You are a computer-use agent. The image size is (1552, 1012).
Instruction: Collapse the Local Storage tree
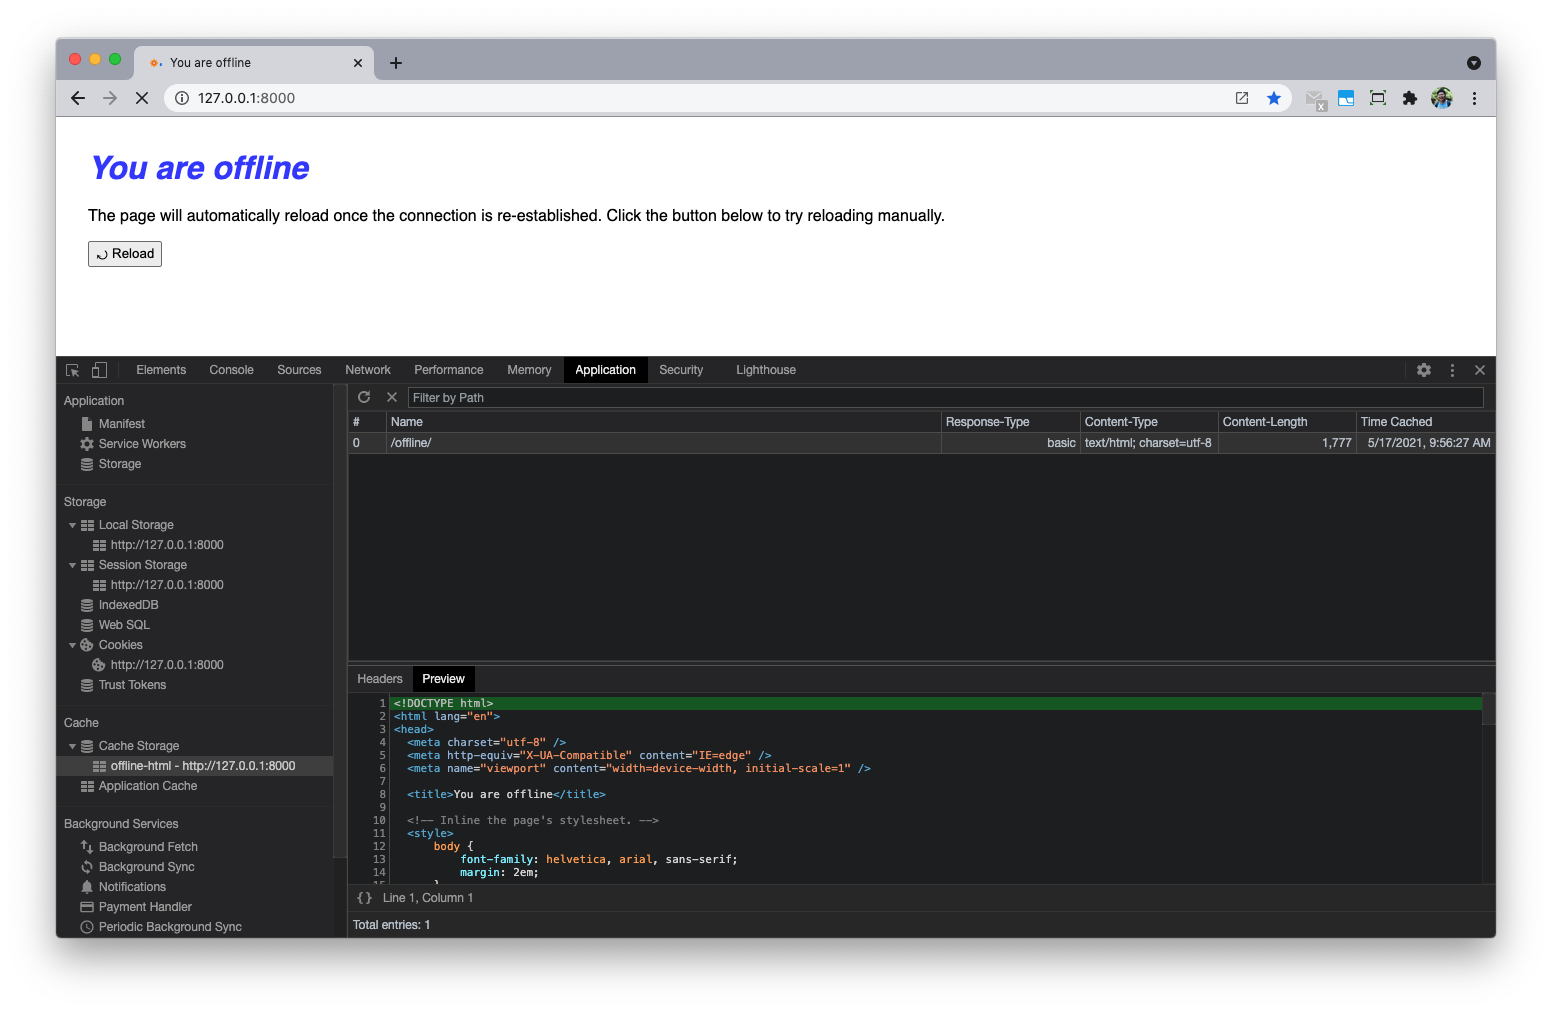pos(72,525)
